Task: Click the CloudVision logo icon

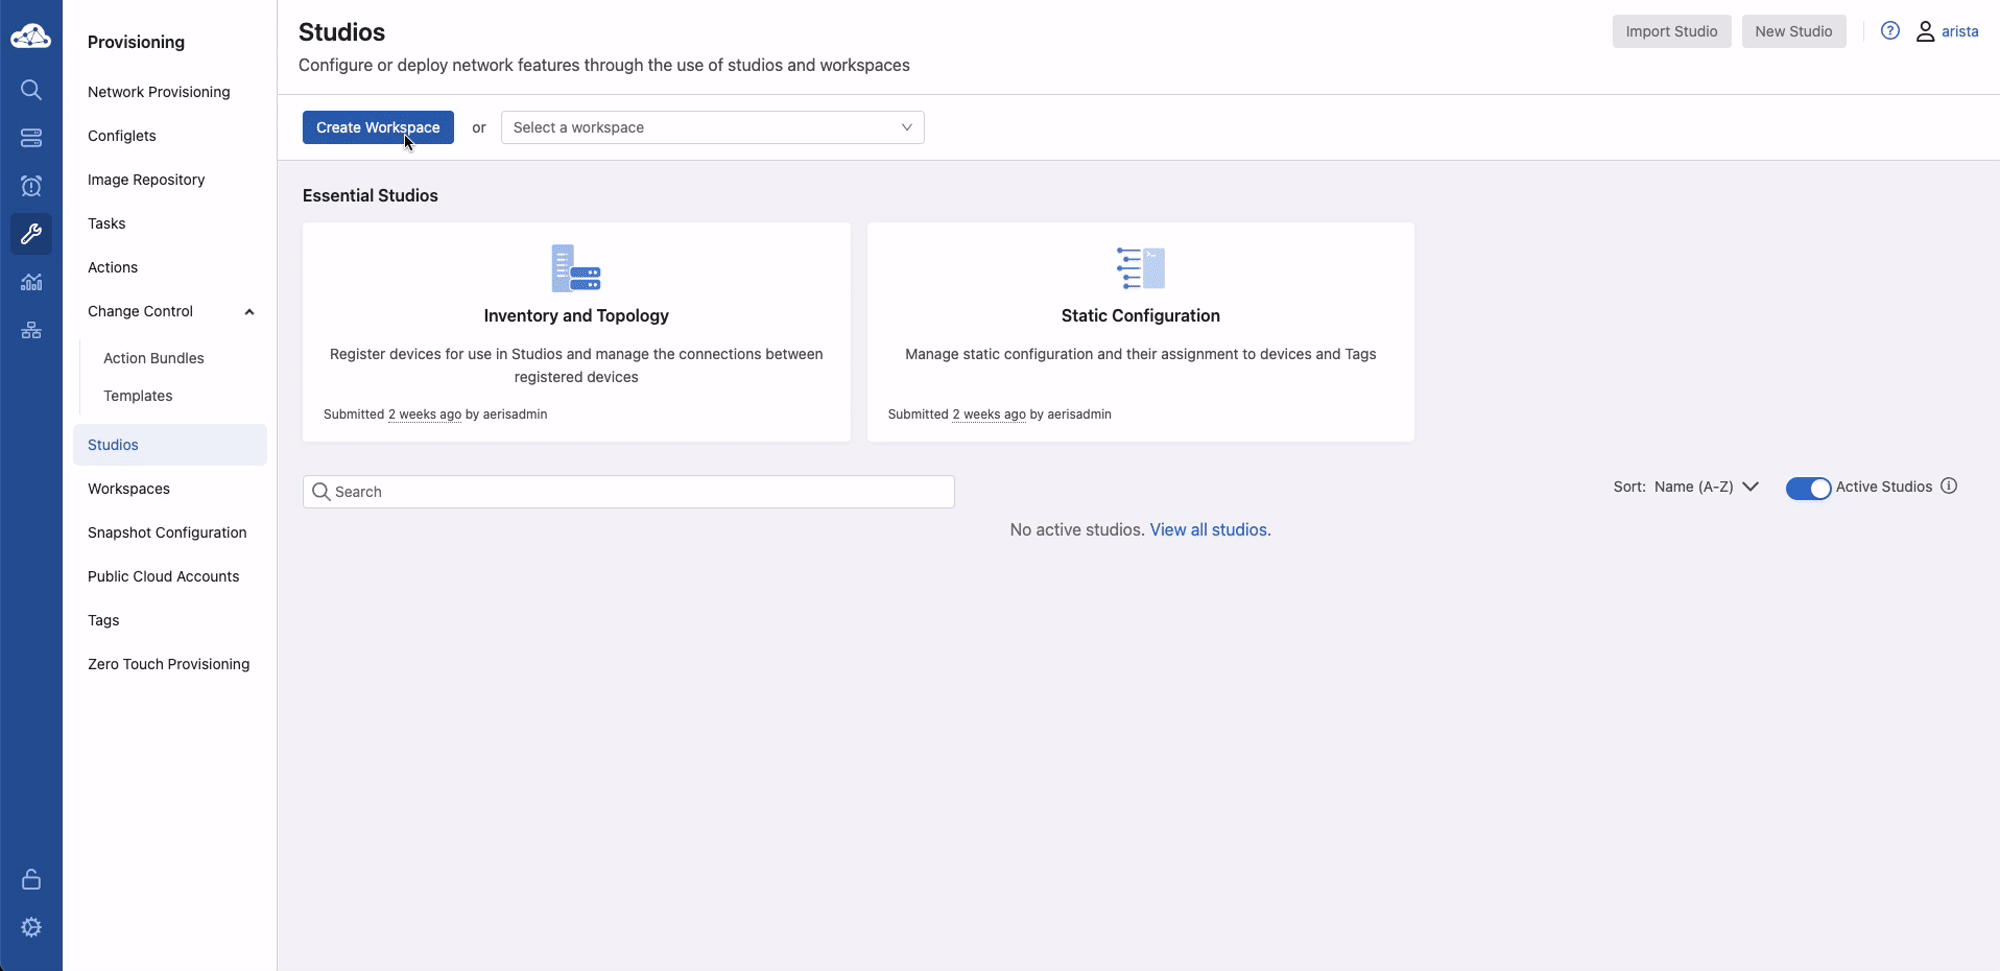Action: pyautogui.click(x=31, y=37)
